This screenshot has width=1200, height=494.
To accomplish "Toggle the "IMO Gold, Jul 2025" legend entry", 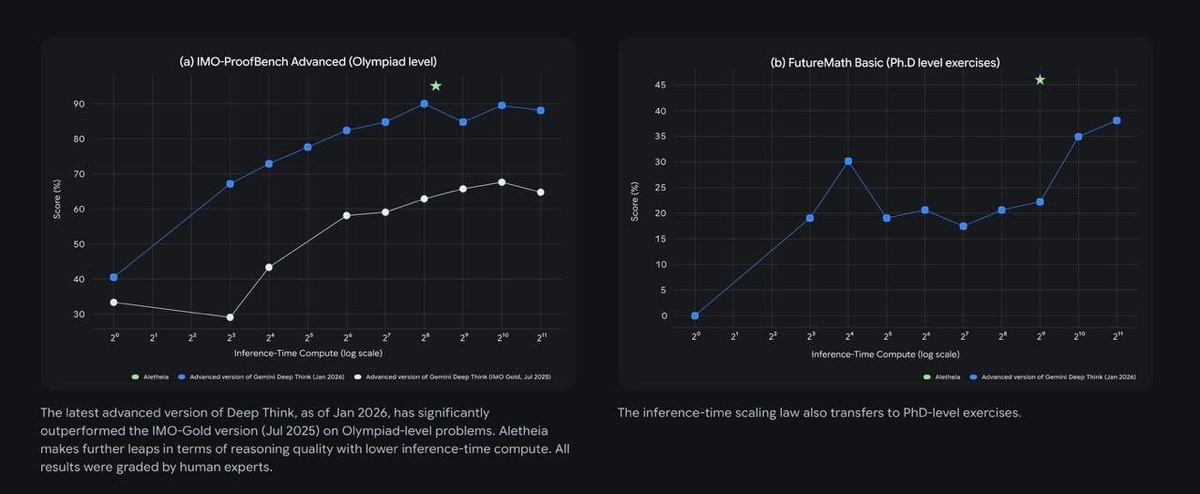I will [x=457, y=377].
